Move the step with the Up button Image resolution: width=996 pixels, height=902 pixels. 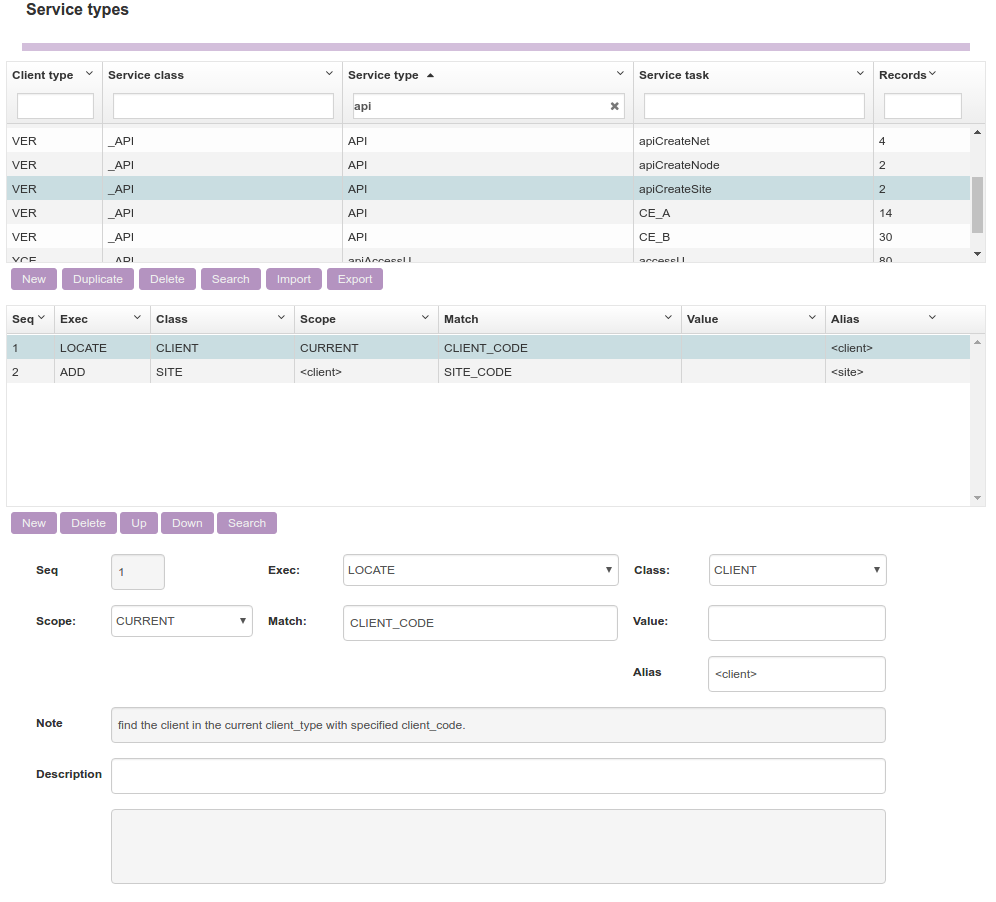point(139,523)
